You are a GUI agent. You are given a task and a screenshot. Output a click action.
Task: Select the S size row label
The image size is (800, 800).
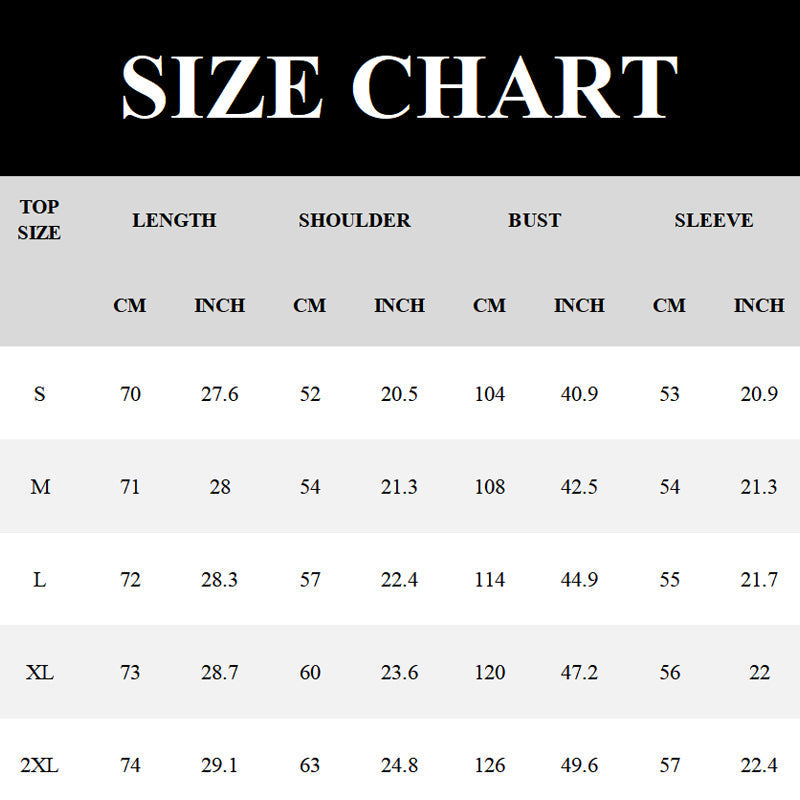tap(40, 394)
